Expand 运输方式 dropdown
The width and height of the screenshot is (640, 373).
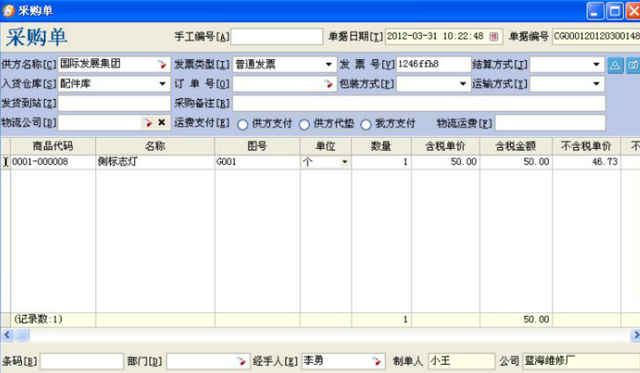tap(596, 84)
